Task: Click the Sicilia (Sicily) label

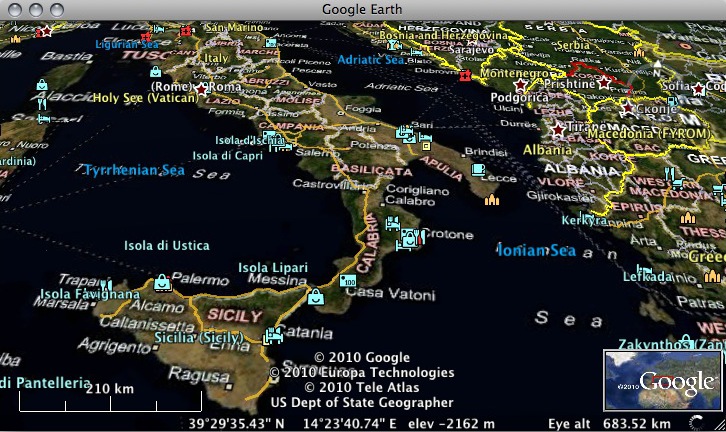Action: click(199, 338)
